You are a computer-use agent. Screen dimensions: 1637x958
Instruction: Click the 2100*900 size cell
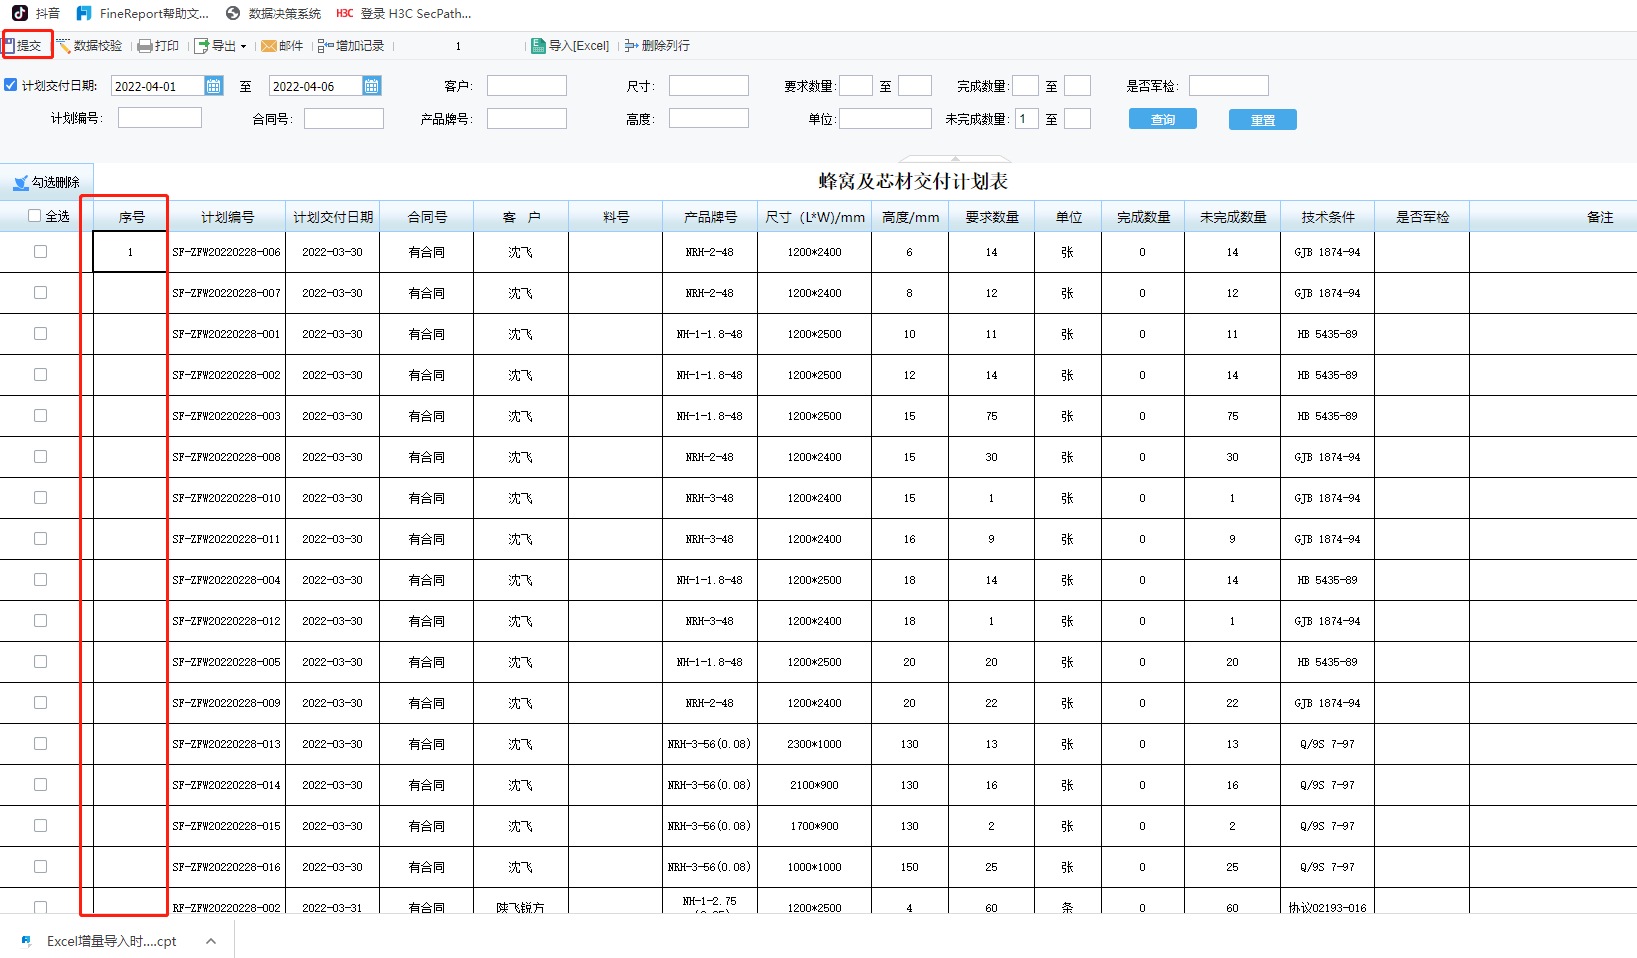coord(815,785)
